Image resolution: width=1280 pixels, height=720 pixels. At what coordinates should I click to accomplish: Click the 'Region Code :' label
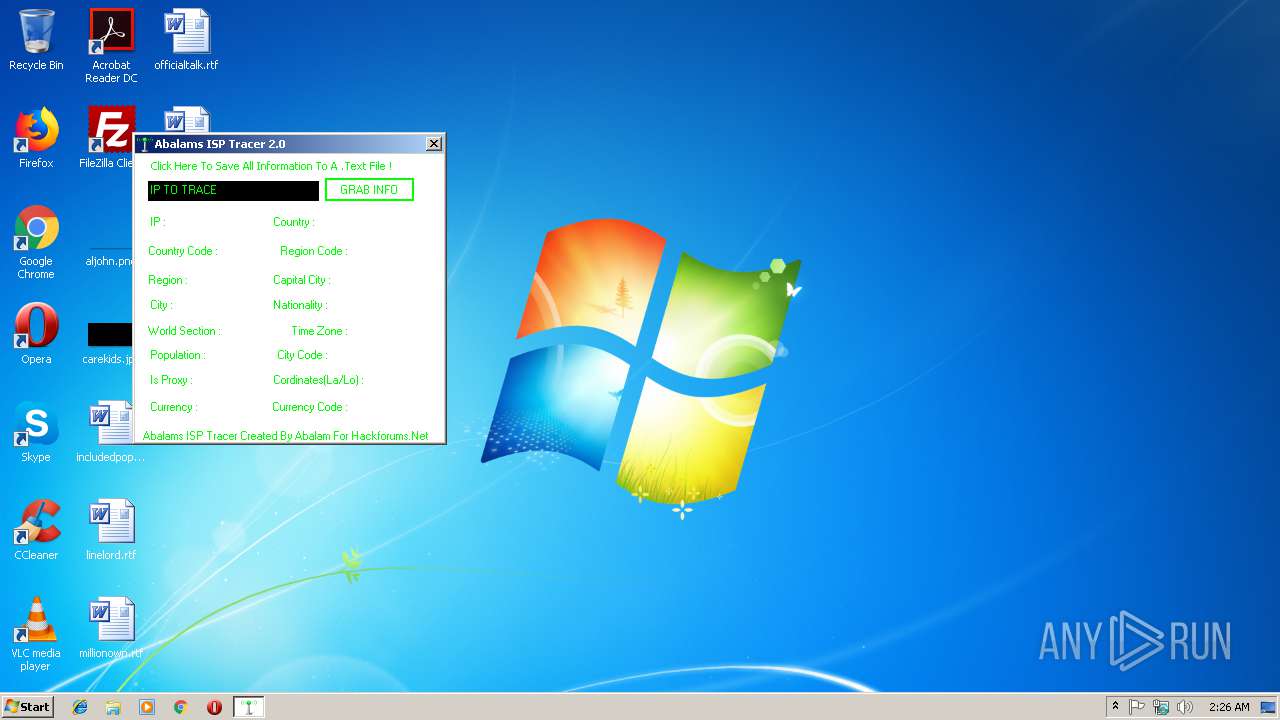(313, 251)
